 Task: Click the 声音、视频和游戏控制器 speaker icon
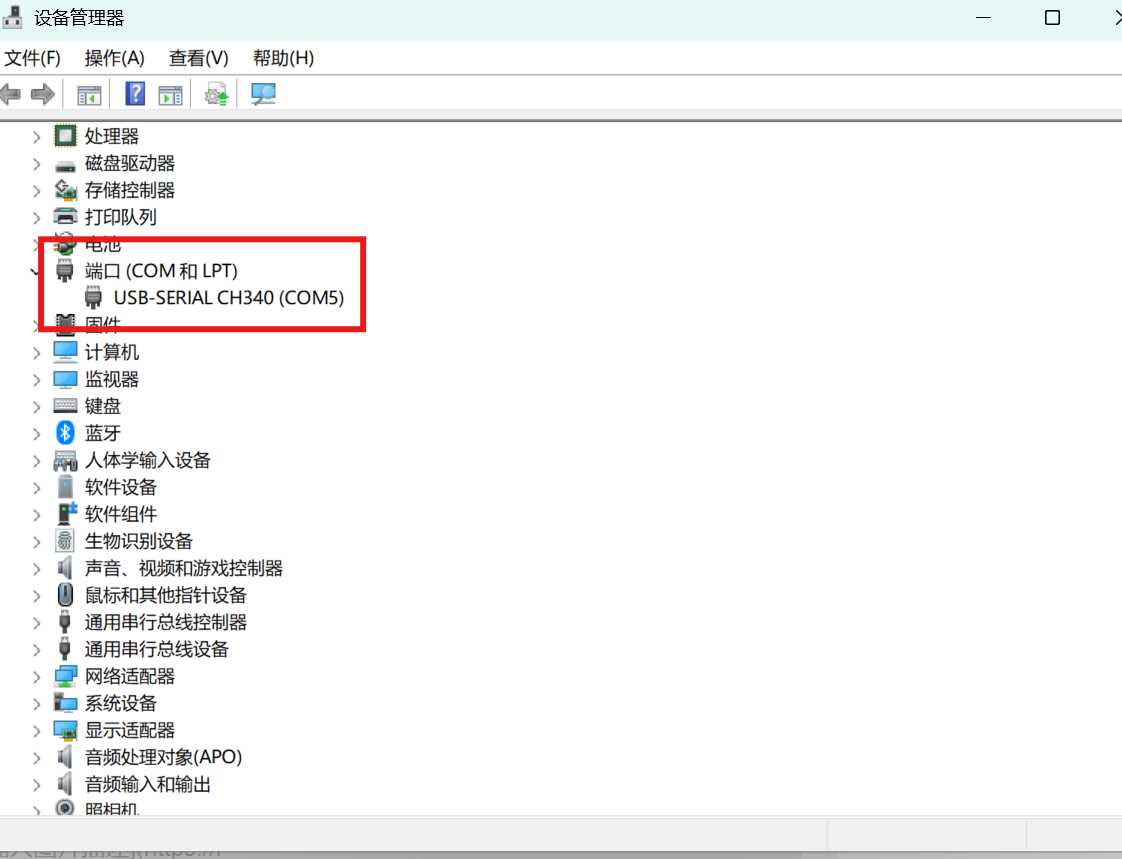65,568
